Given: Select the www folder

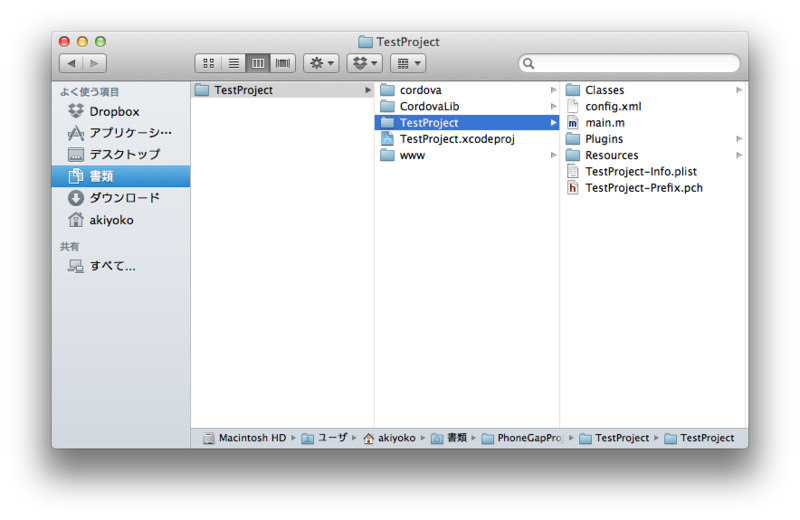Looking at the screenshot, I should [467, 155].
